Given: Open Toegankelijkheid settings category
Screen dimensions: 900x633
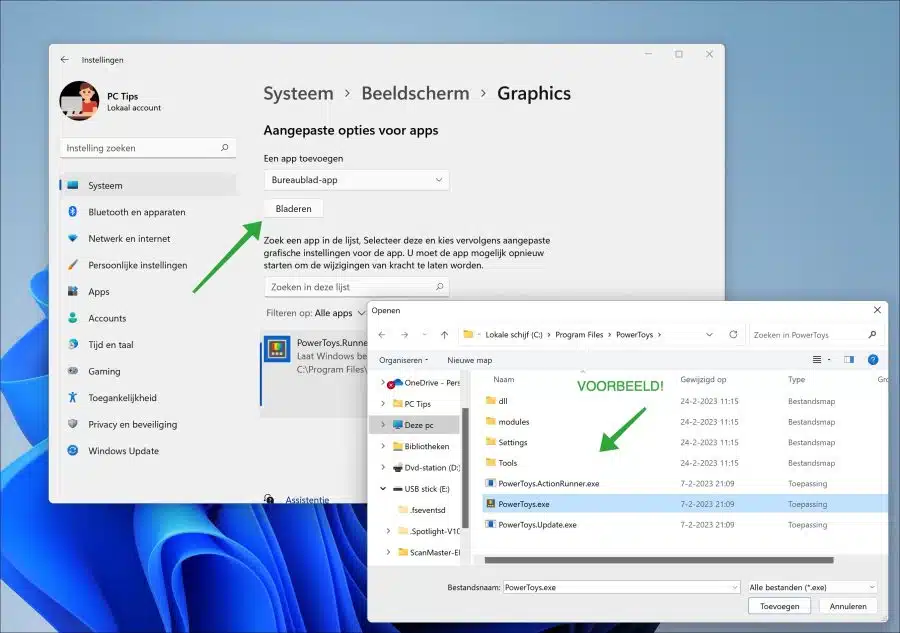Looking at the screenshot, I should point(148,398).
